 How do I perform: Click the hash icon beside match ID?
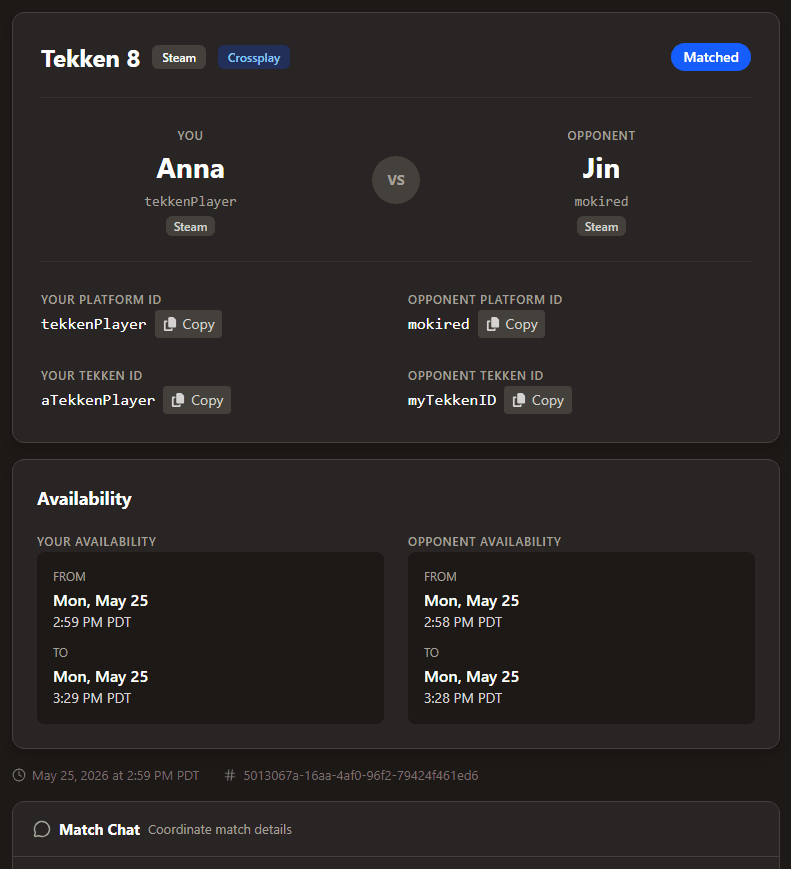pyautogui.click(x=229, y=775)
